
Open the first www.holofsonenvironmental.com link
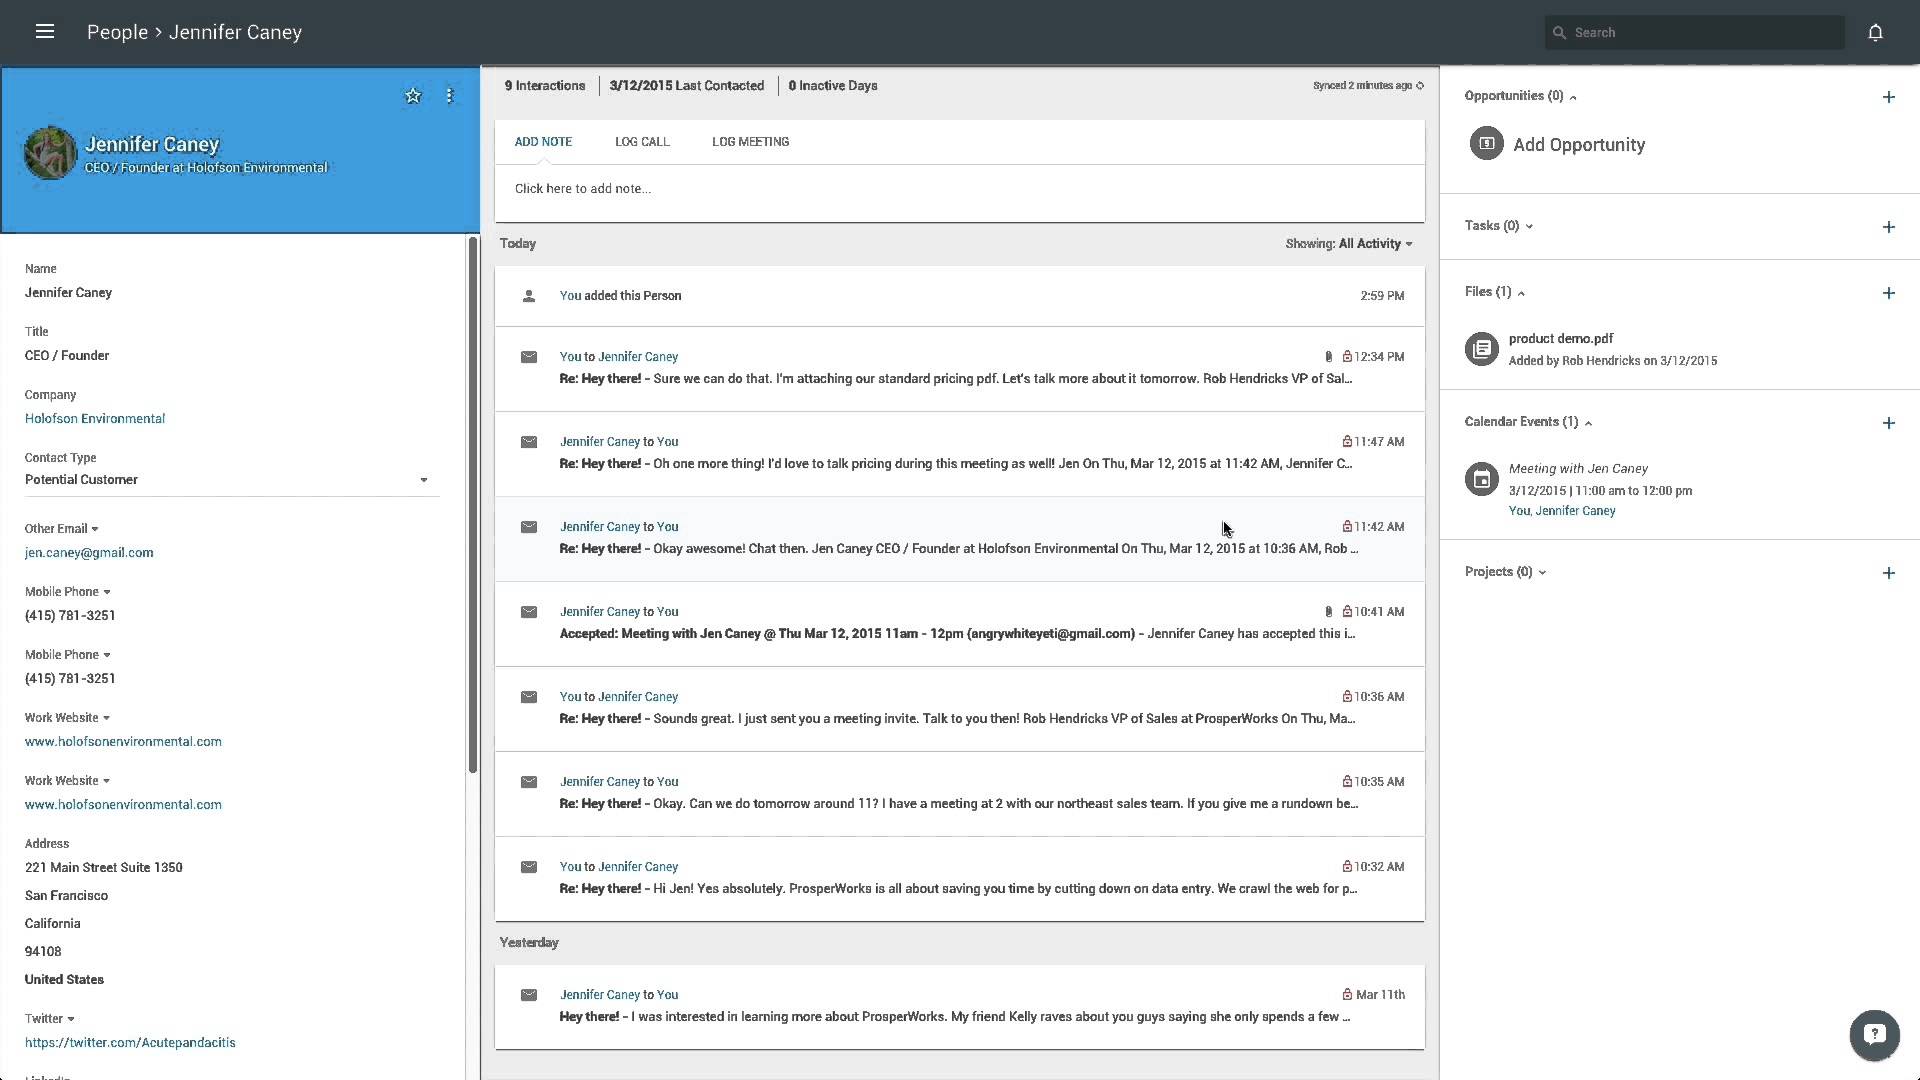pos(123,742)
